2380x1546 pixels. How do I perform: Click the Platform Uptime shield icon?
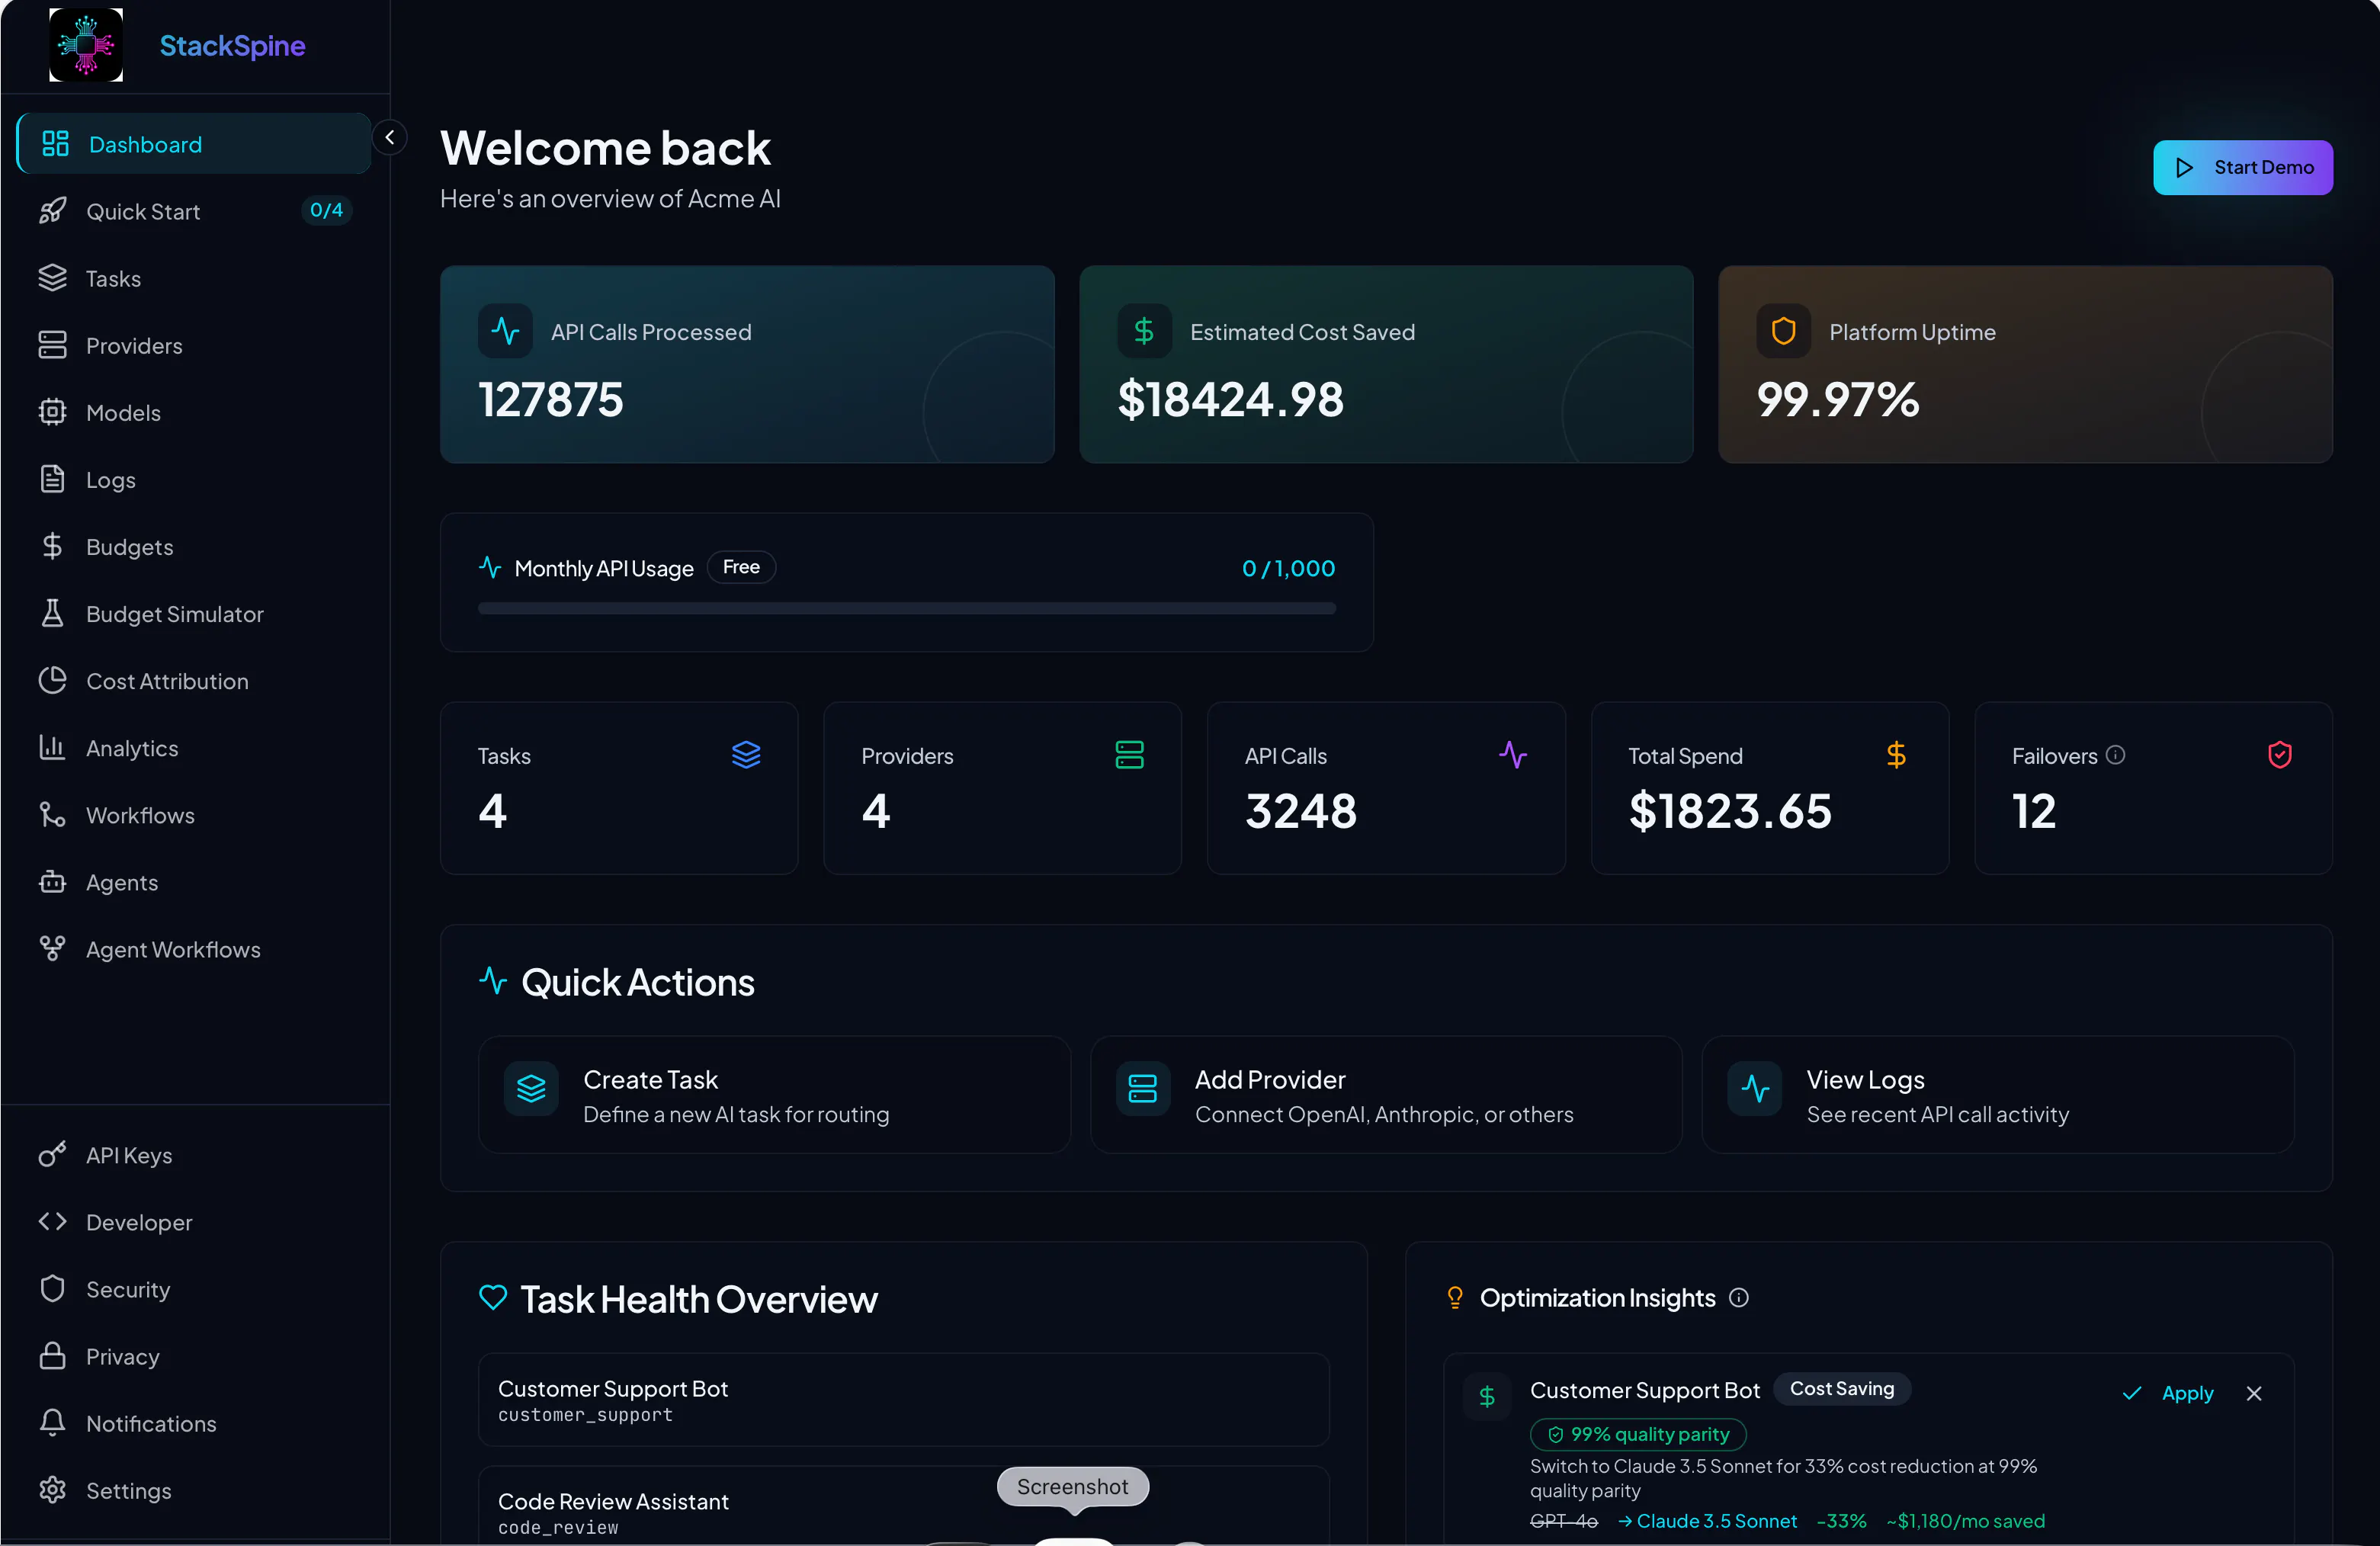click(x=1783, y=331)
